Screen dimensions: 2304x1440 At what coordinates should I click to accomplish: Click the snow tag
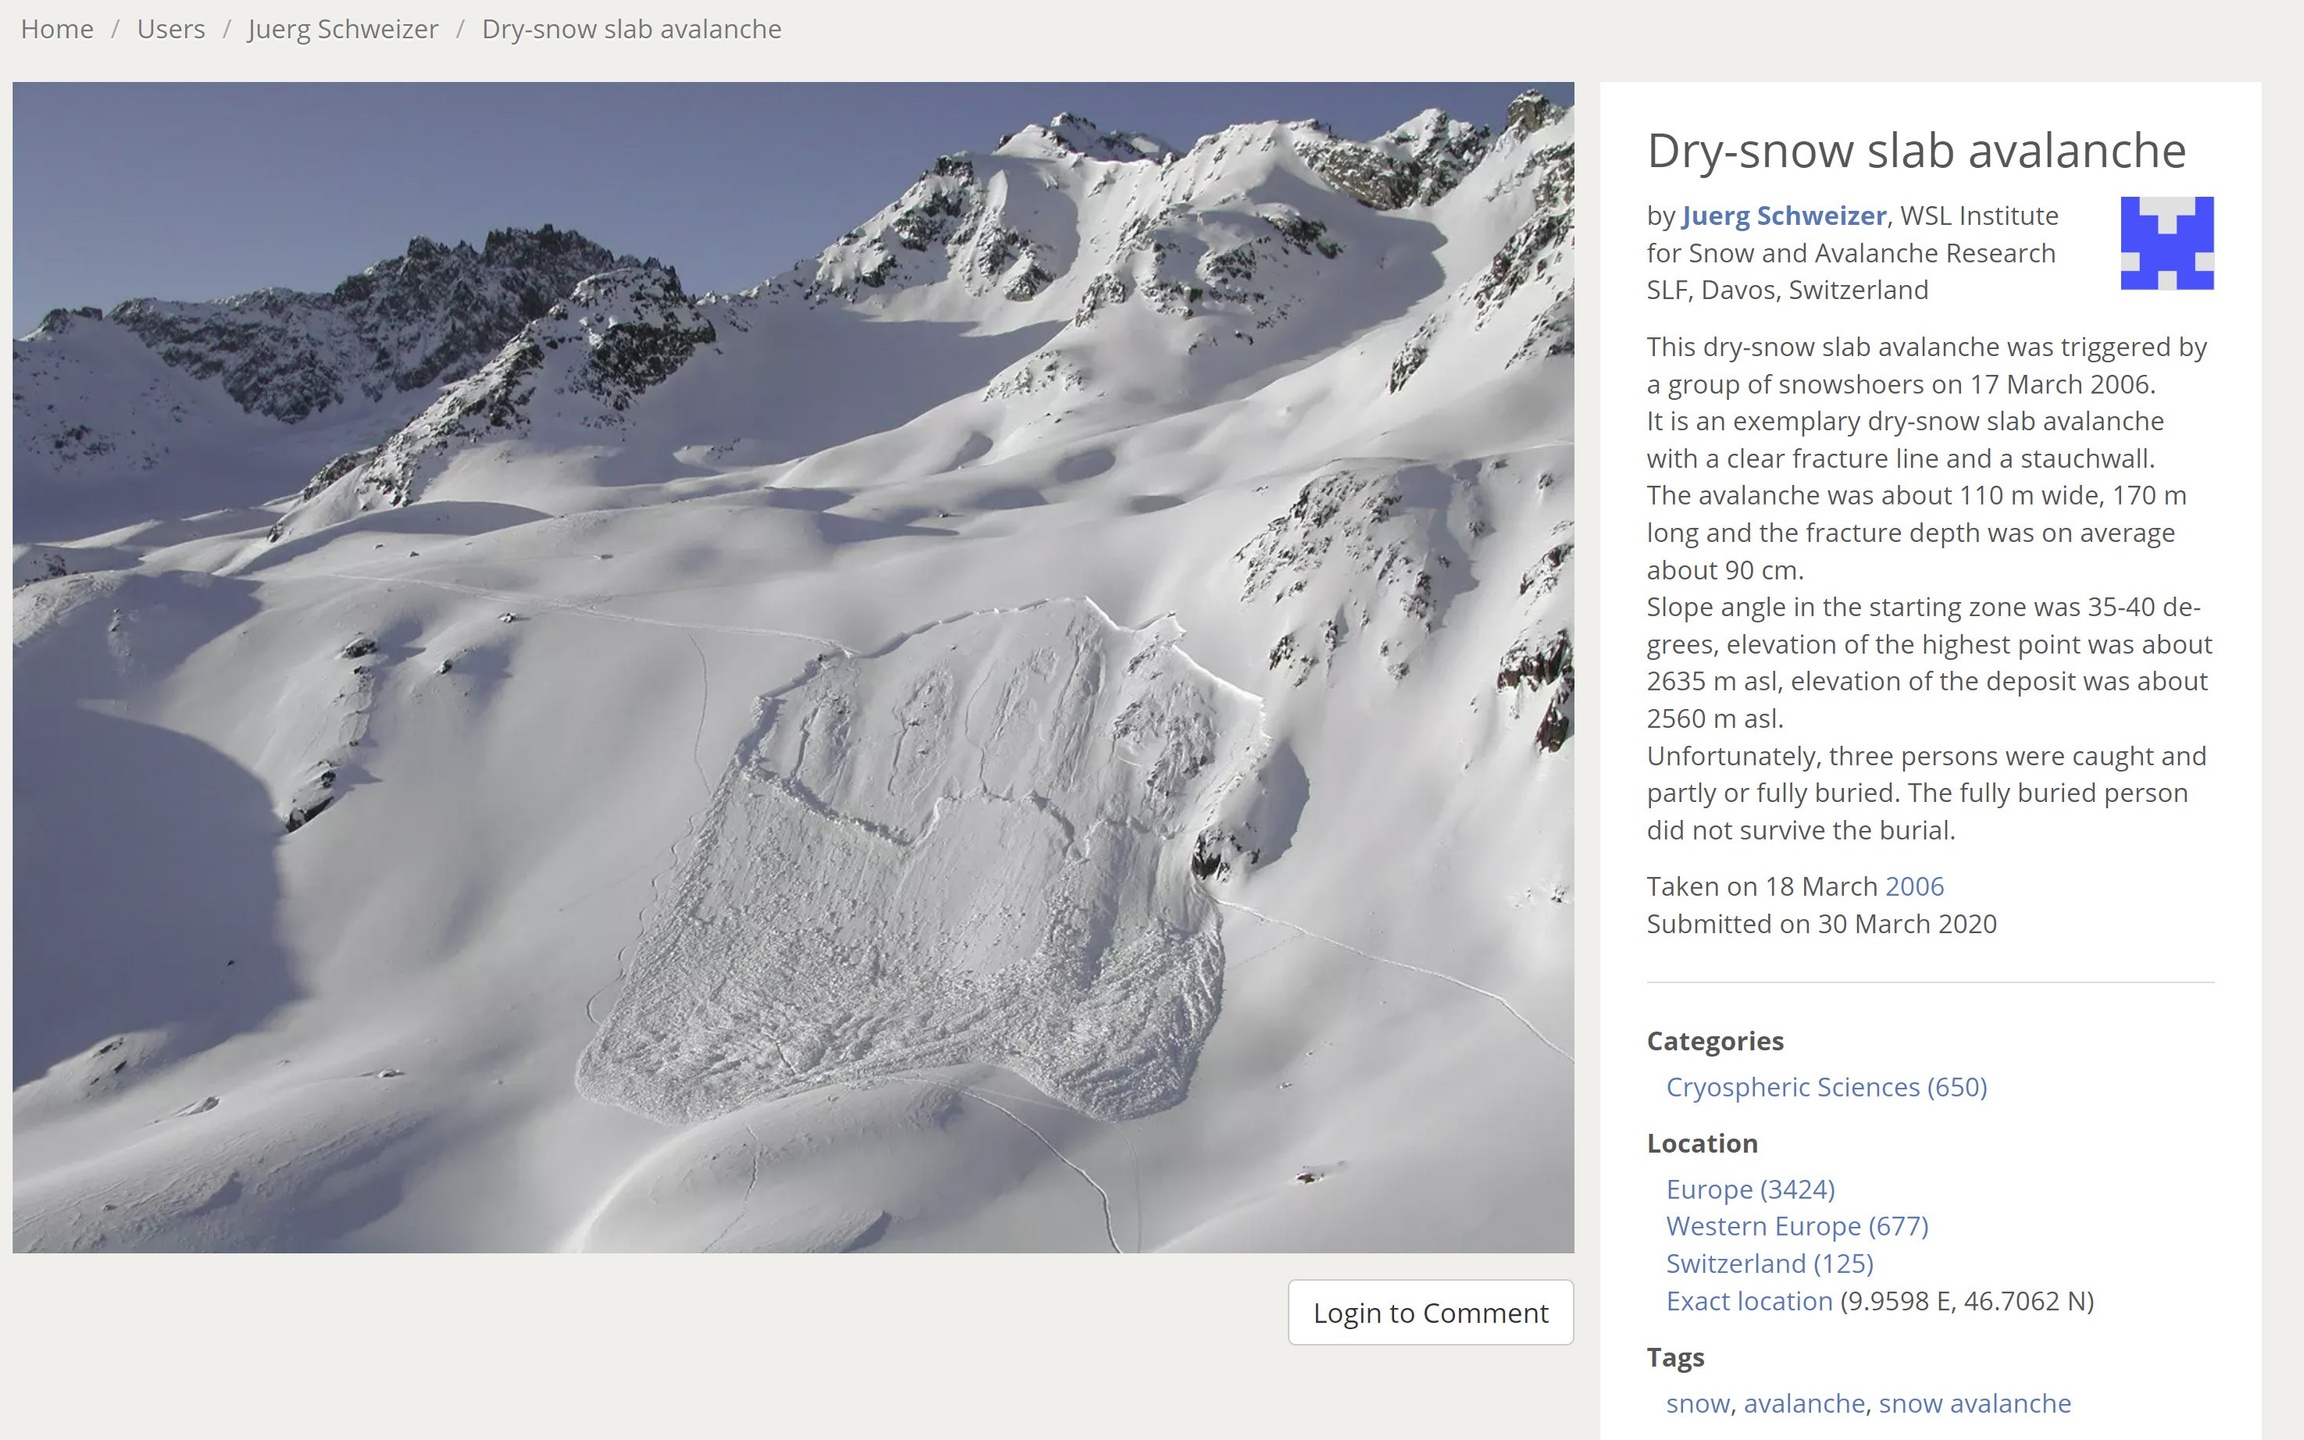[x=1697, y=1403]
